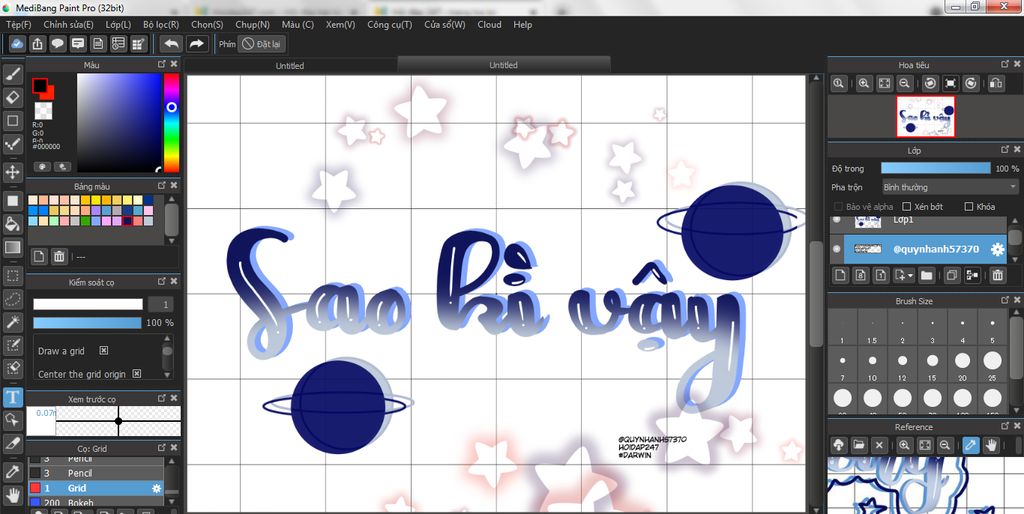
Task: Pop out the Bảng màu panel
Action: click(162, 185)
